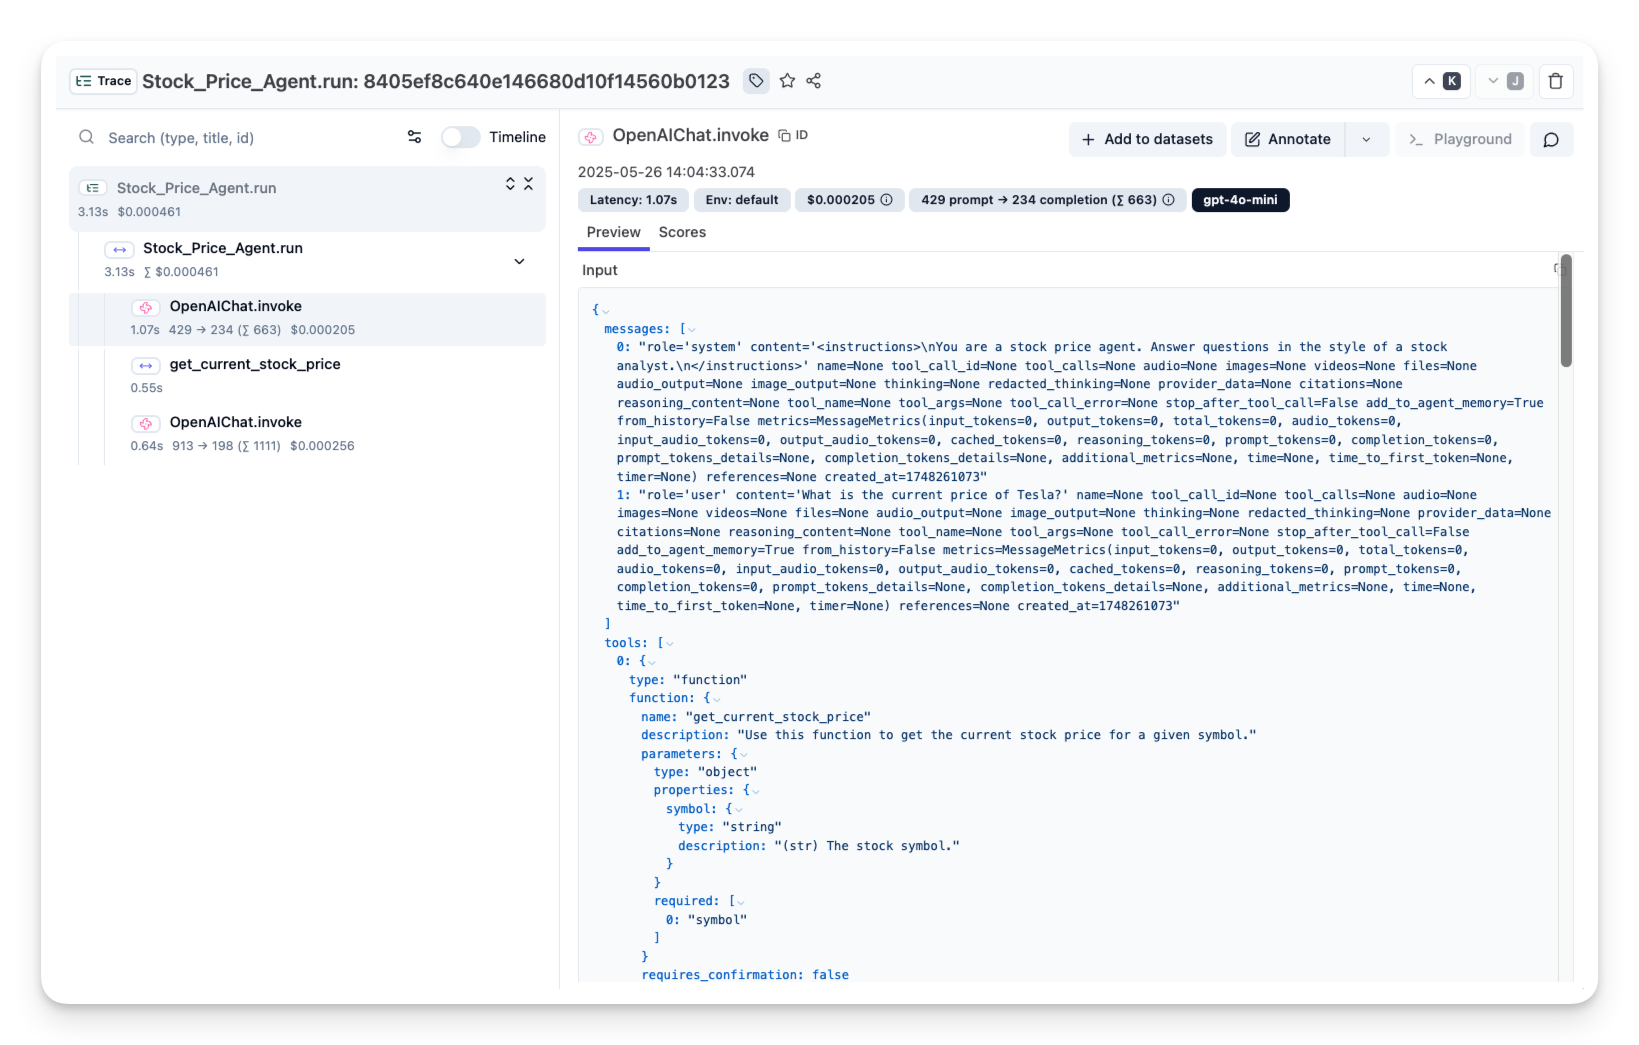The image size is (1639, 1045).
Task: Select the second OpenAIChat.invoke generation (0.64s)
Action: coord(325,434)
